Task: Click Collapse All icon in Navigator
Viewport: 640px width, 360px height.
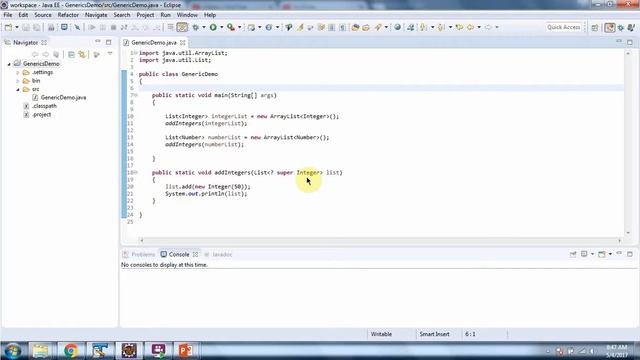Action: (71, 54)
